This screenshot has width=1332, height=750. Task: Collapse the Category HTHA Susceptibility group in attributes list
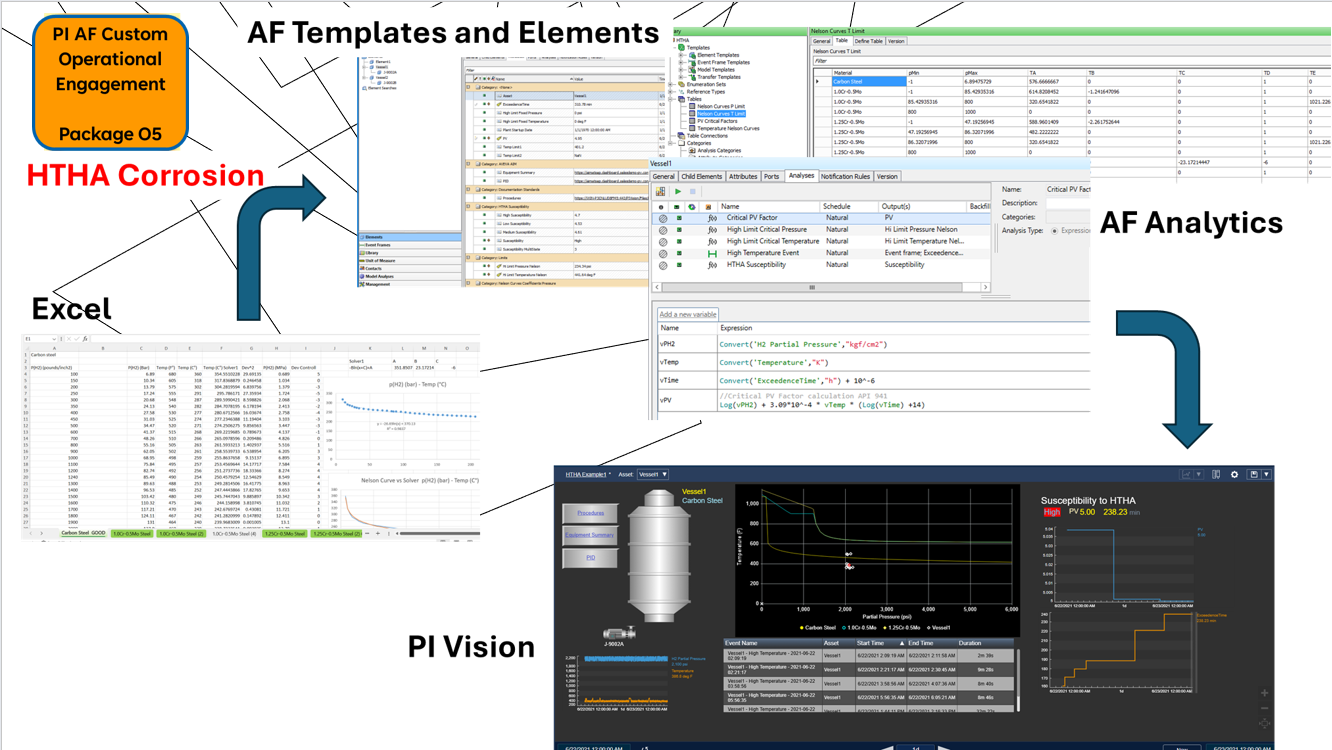469,206
